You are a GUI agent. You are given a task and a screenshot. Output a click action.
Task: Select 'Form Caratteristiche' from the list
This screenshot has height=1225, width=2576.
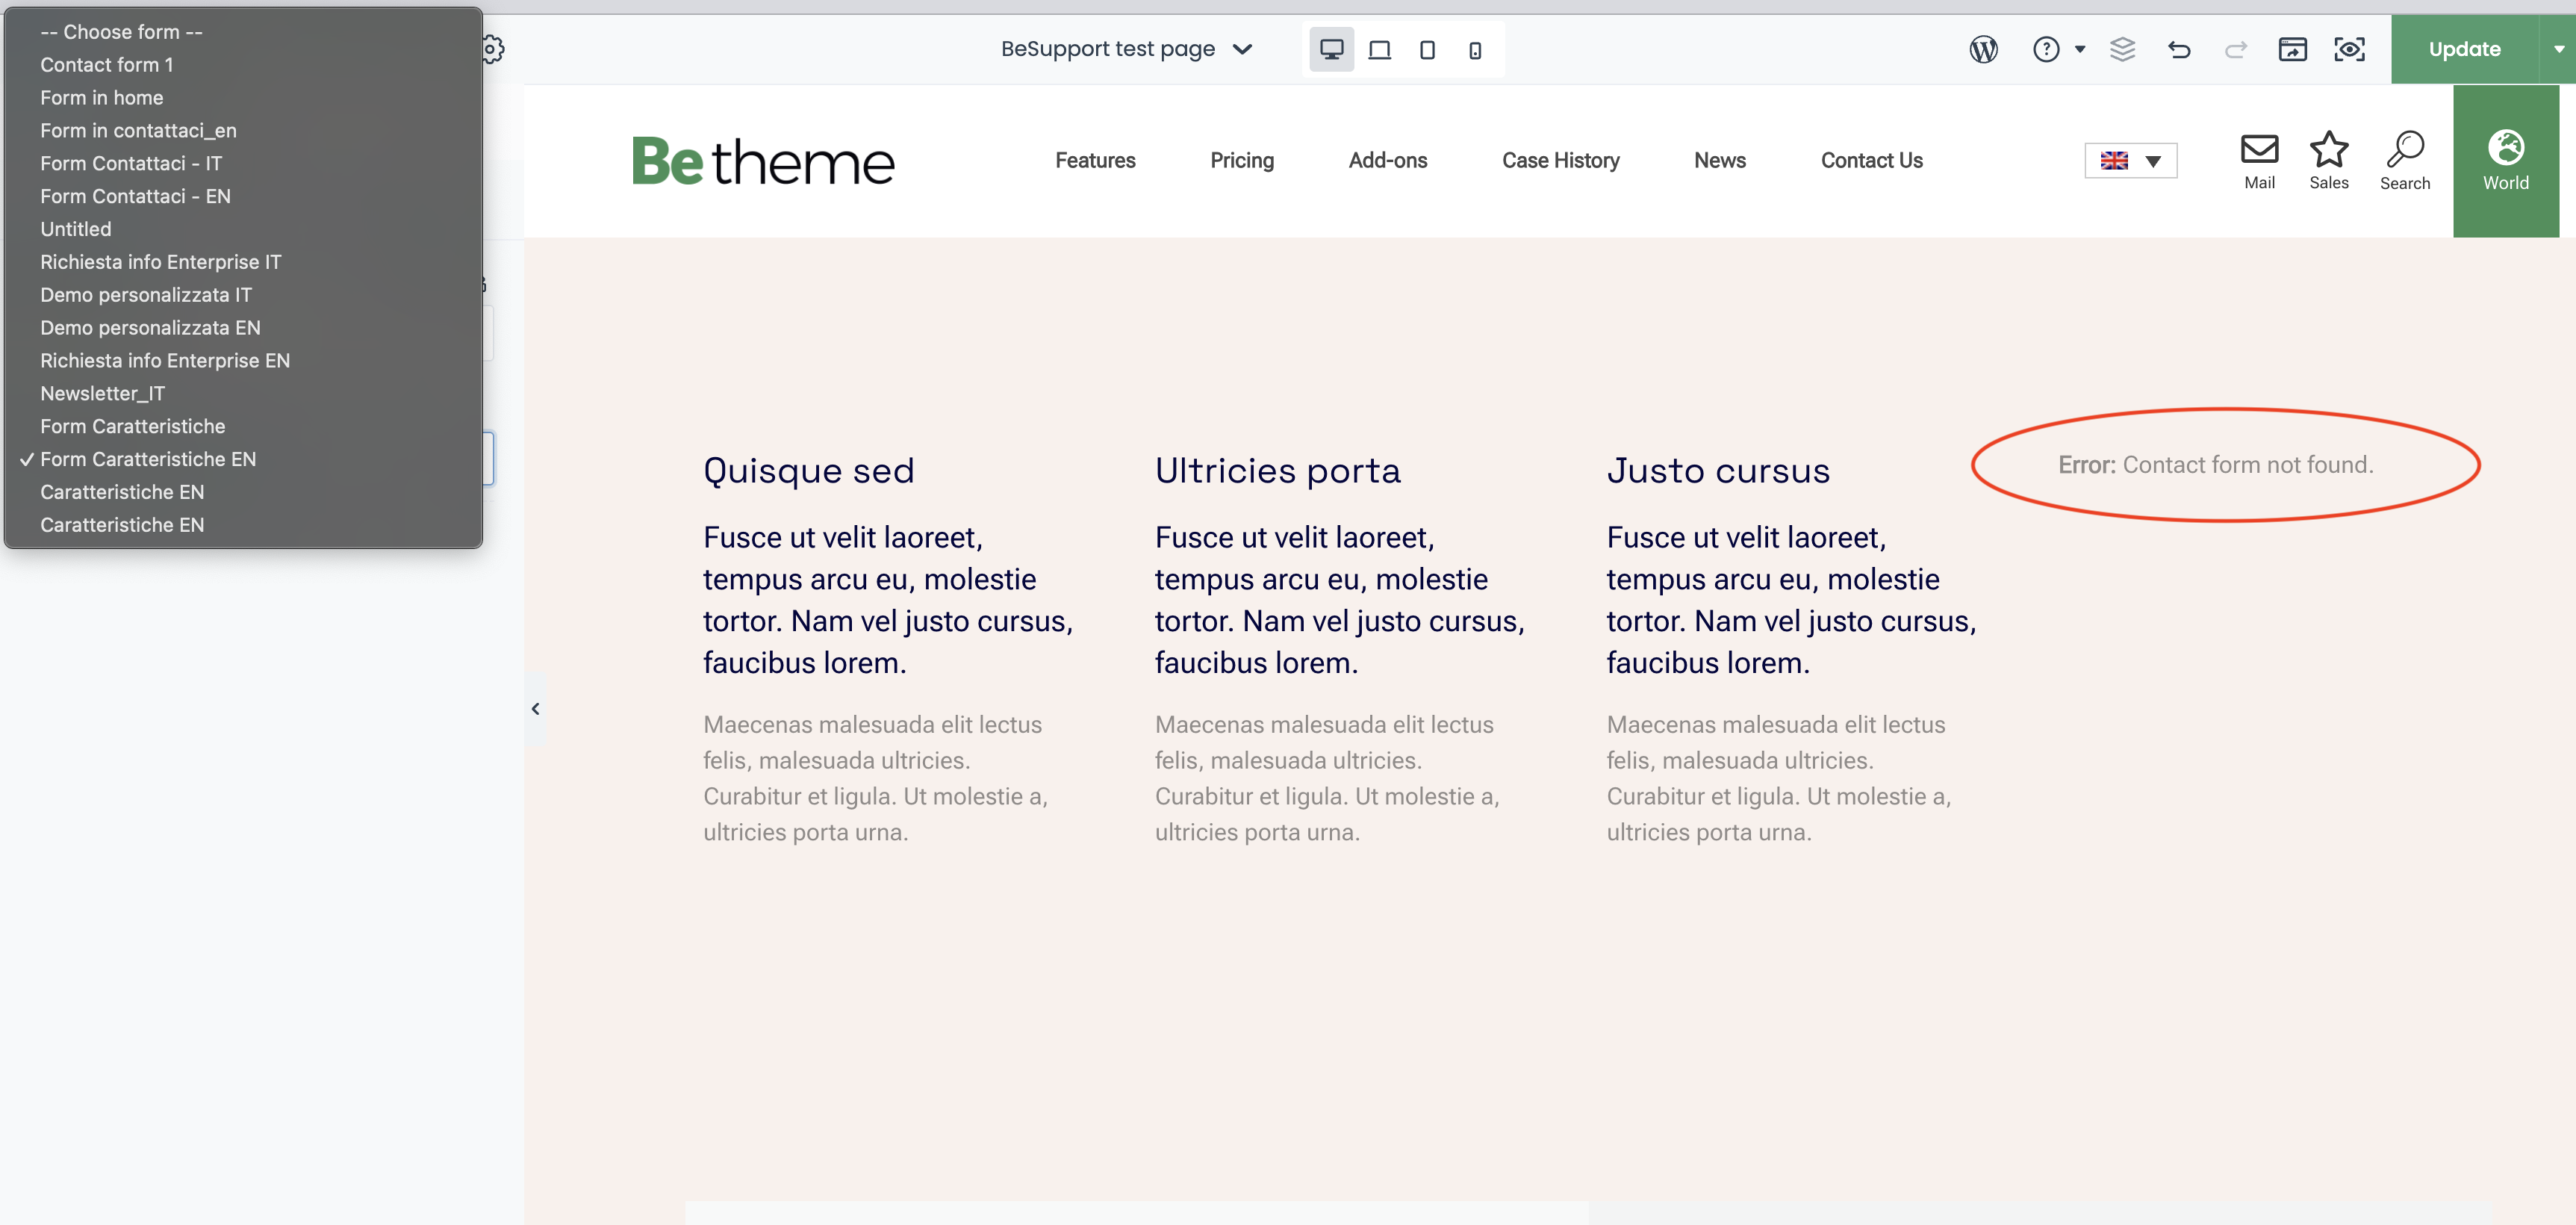tap(133, 426)
